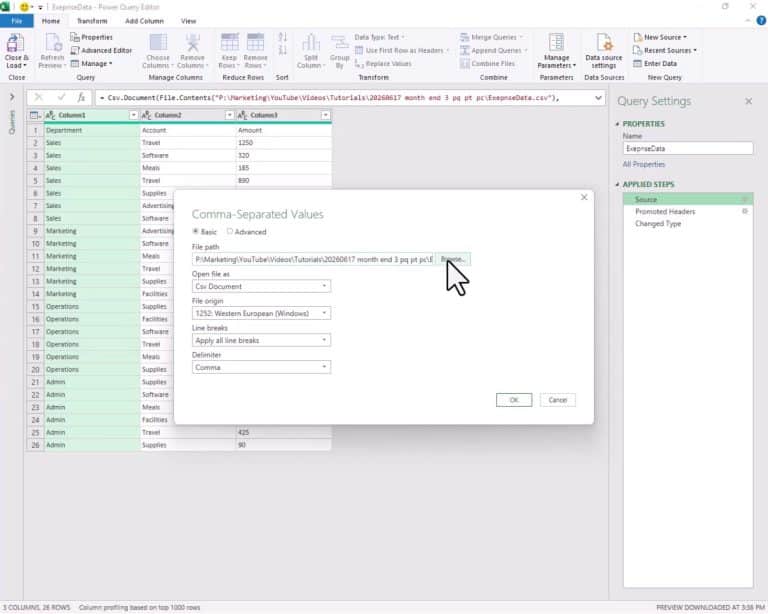Click the '1250' Amount cell
768x614 pixels.
(x=283, y=143)
